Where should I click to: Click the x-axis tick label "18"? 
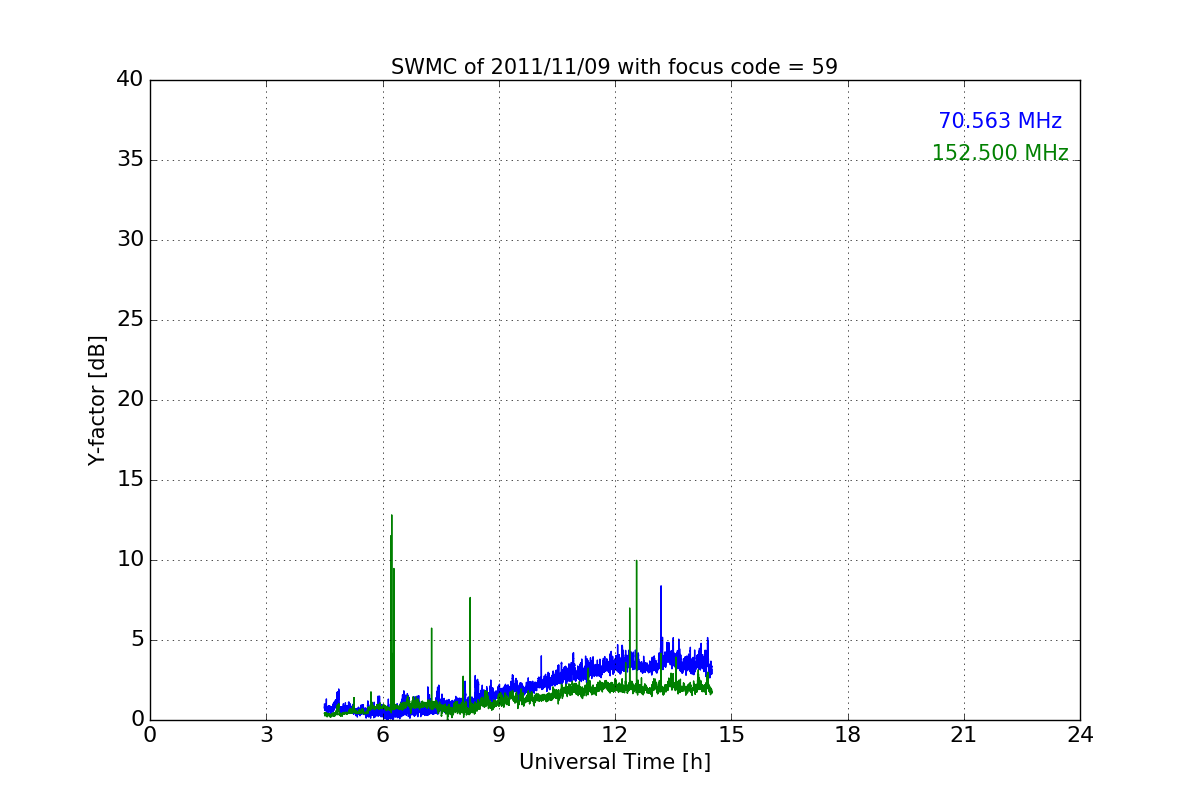coord(848,735)
